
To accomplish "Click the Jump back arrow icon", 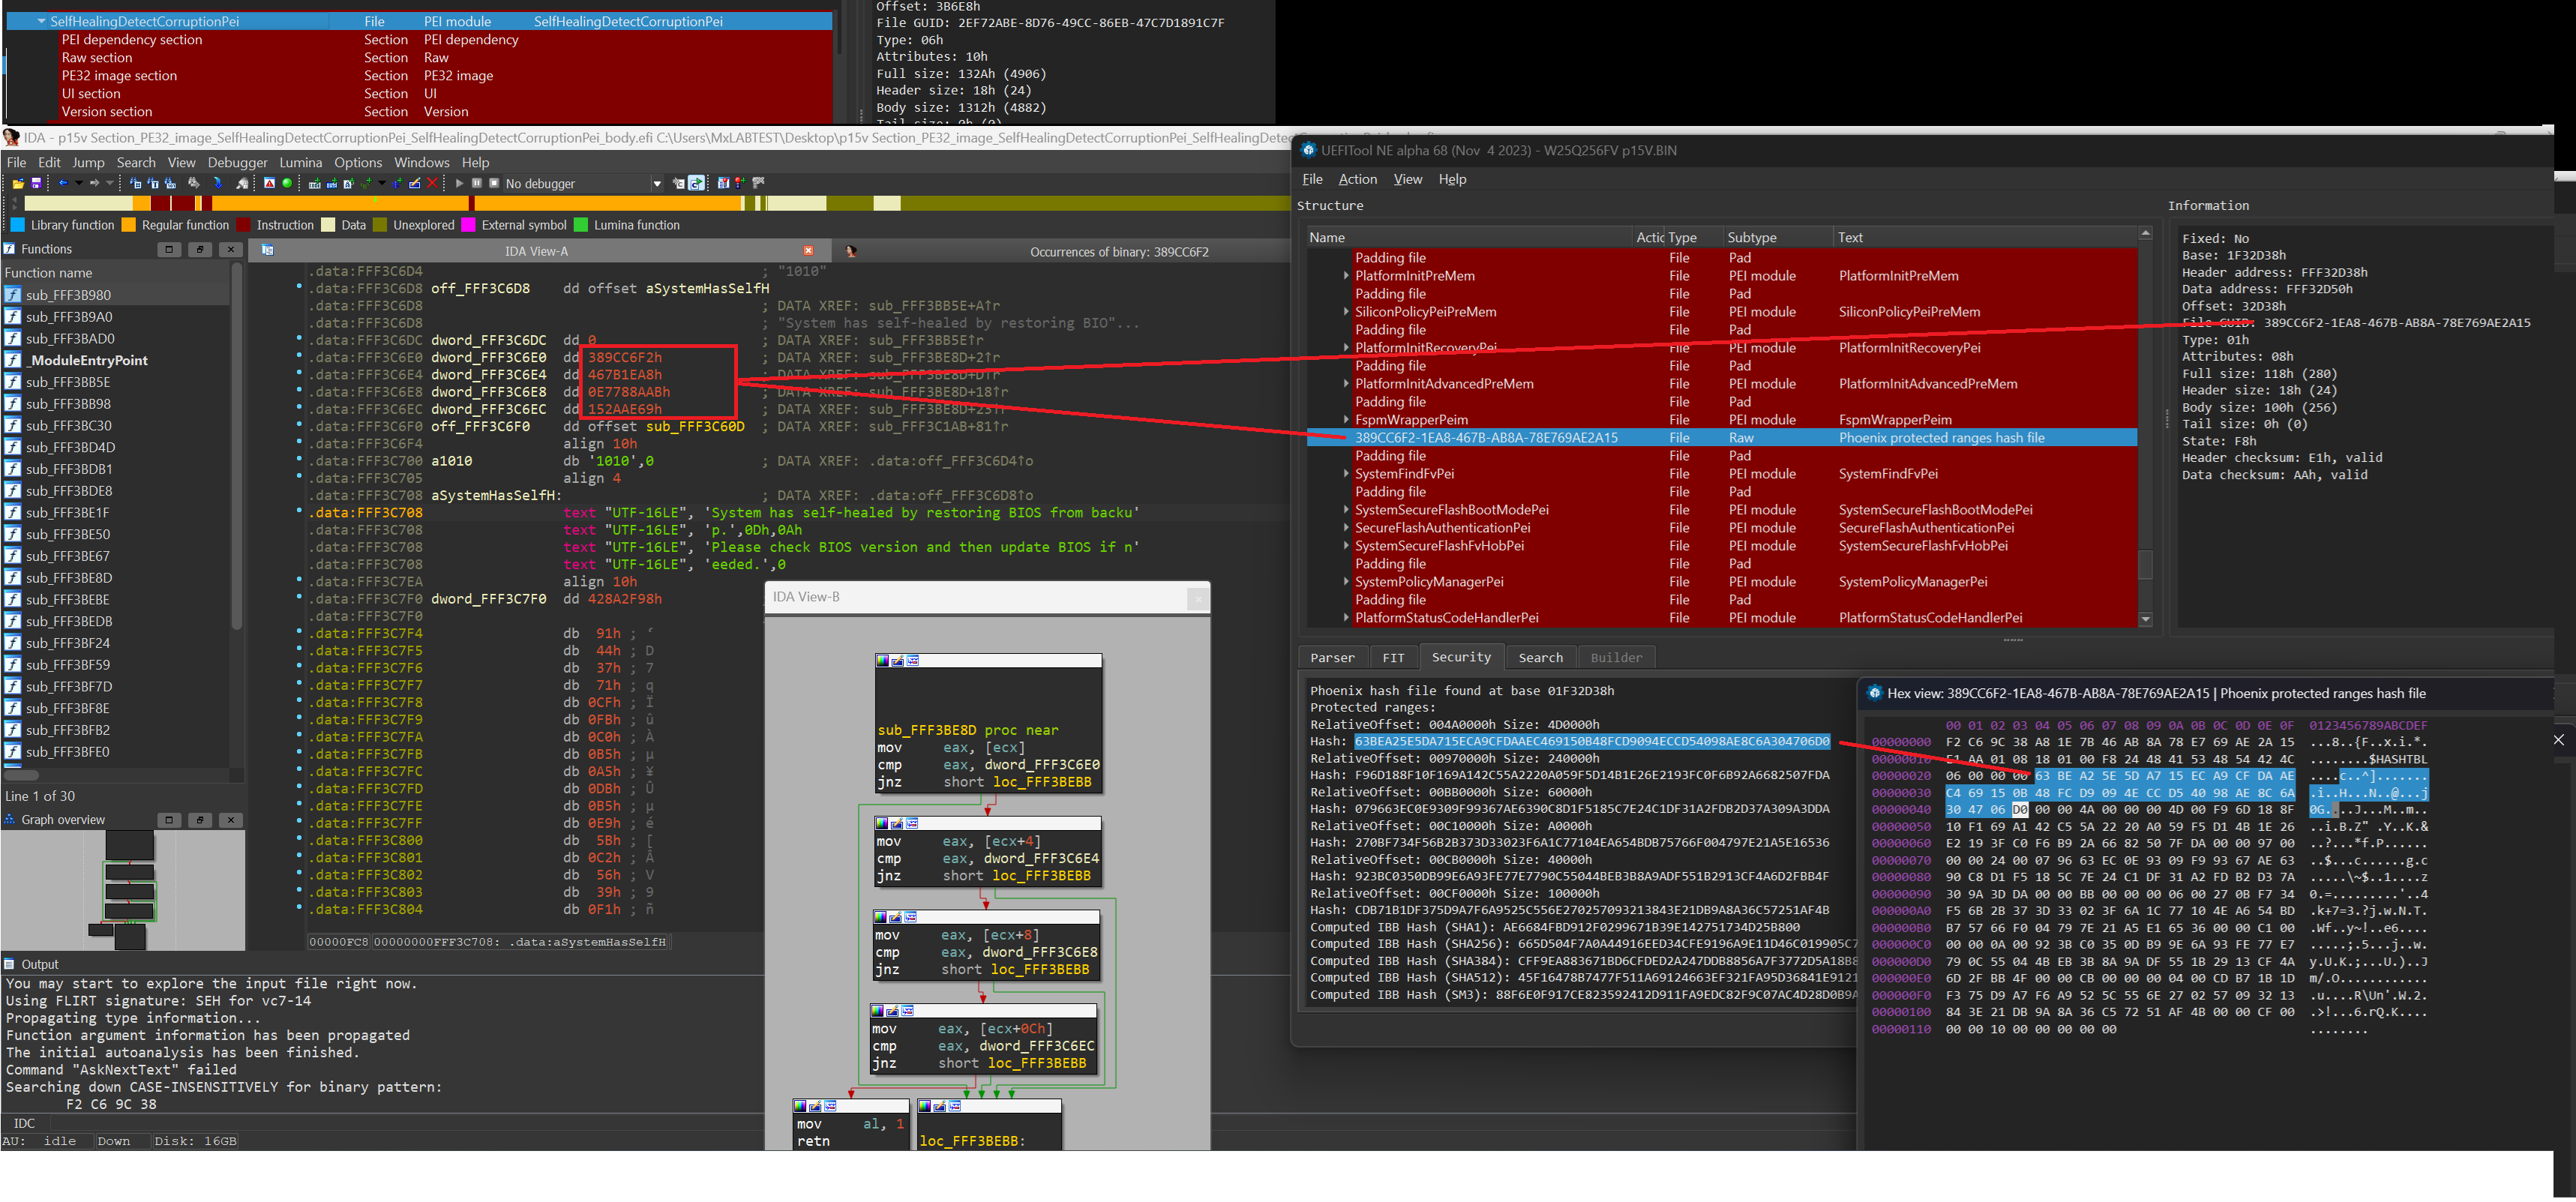I will 63,183.
